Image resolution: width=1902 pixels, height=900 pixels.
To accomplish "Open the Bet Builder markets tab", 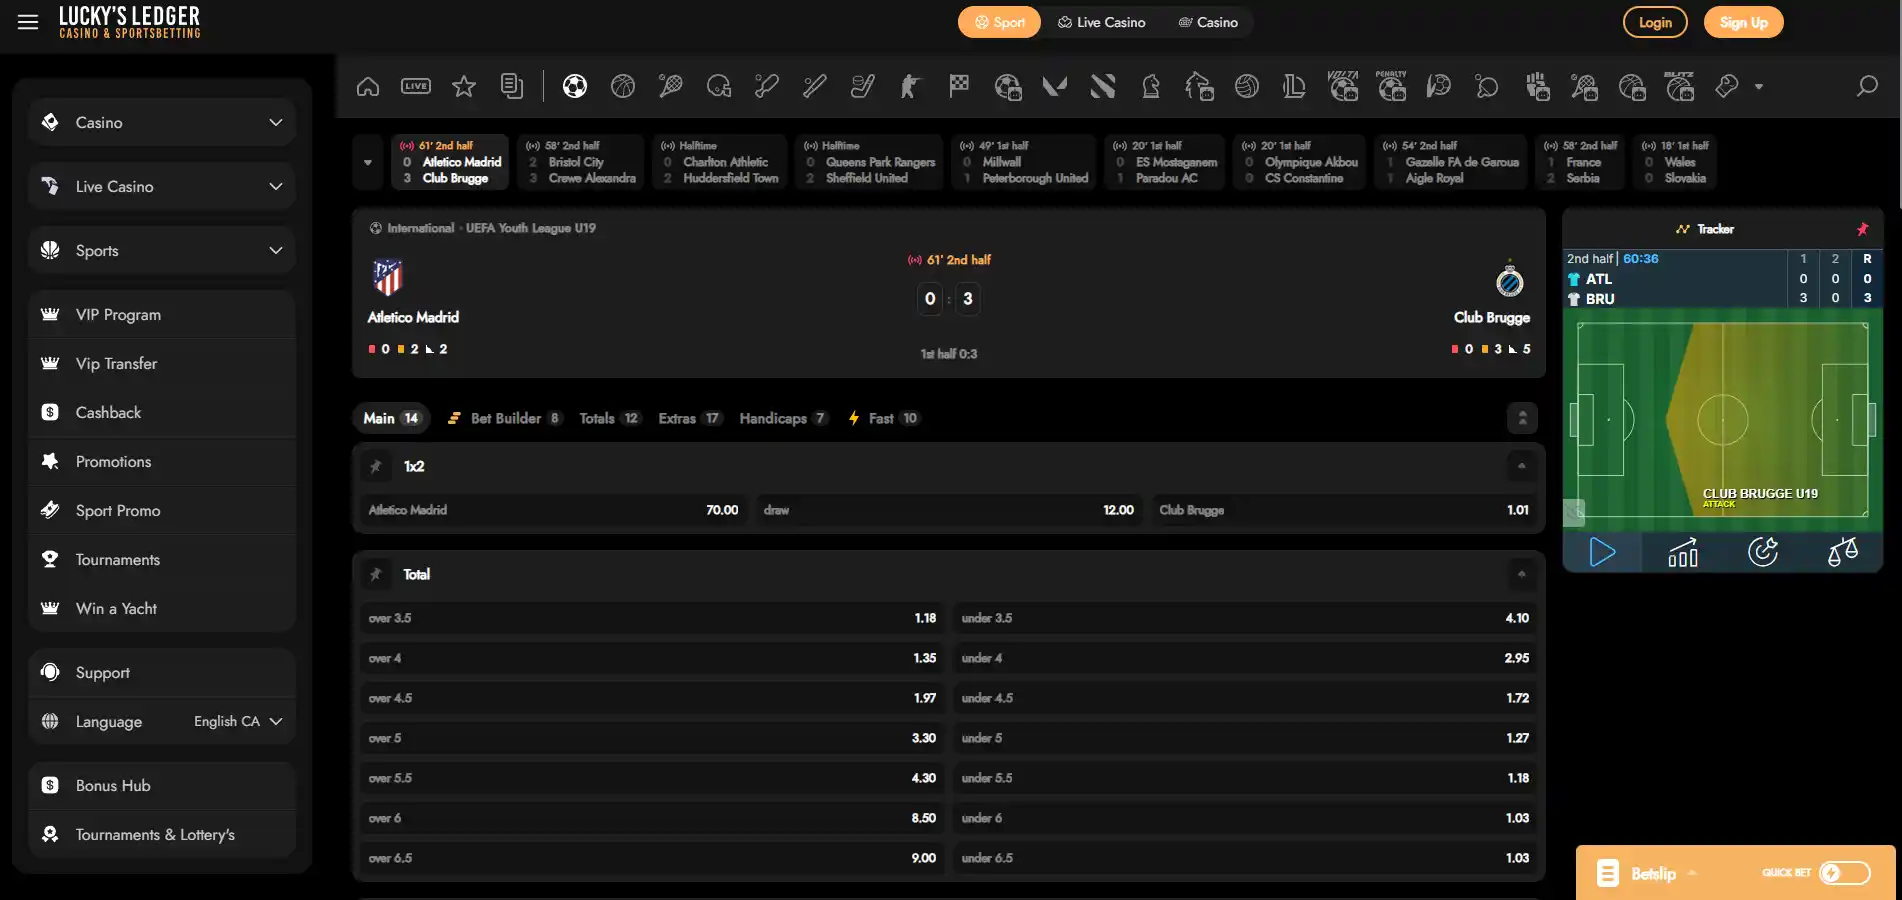I will point(504,418).
